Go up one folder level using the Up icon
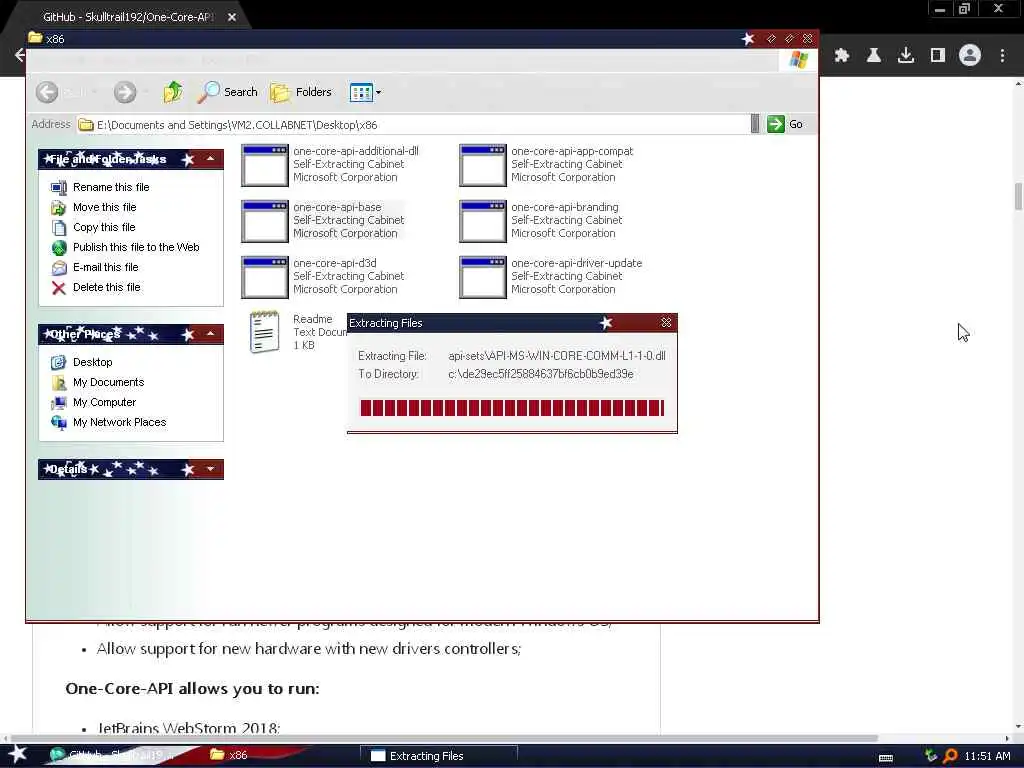This screenshot has height=768, width=1024. click(173, 92)
